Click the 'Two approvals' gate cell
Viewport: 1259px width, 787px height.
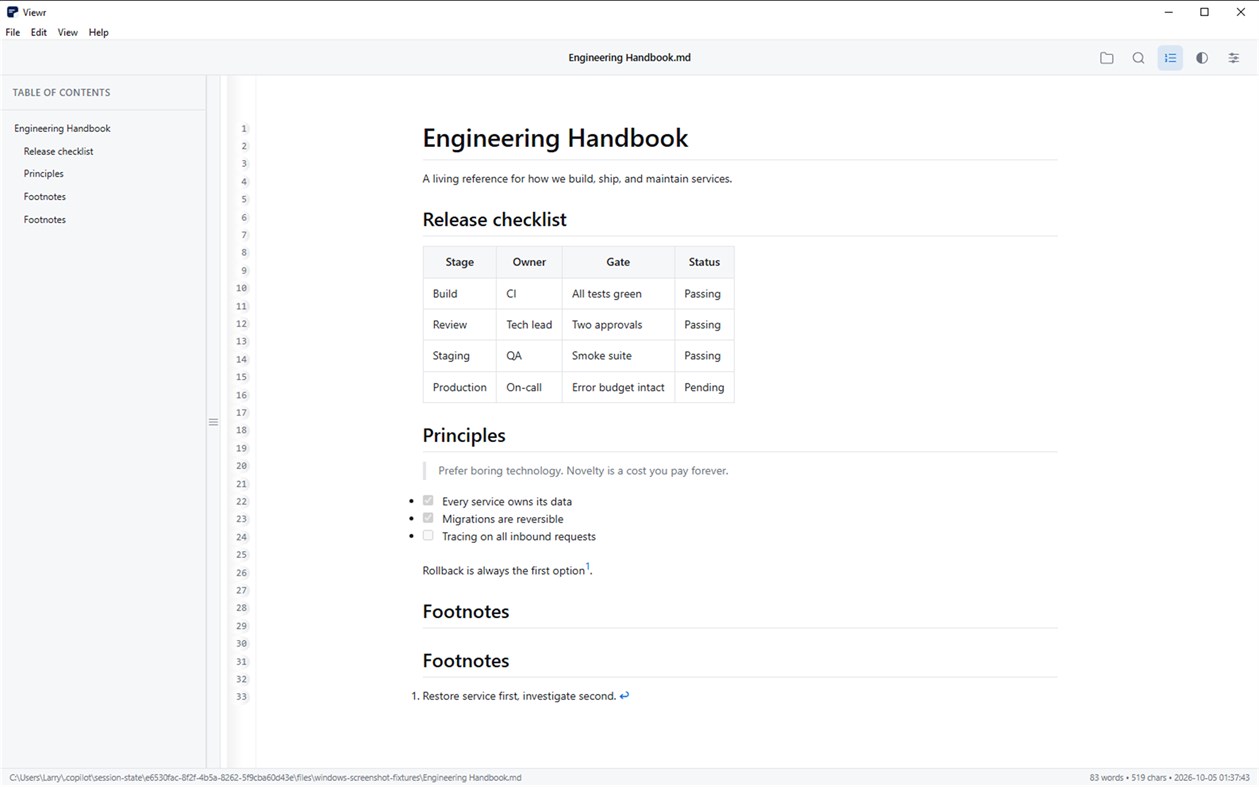[618, 325]
